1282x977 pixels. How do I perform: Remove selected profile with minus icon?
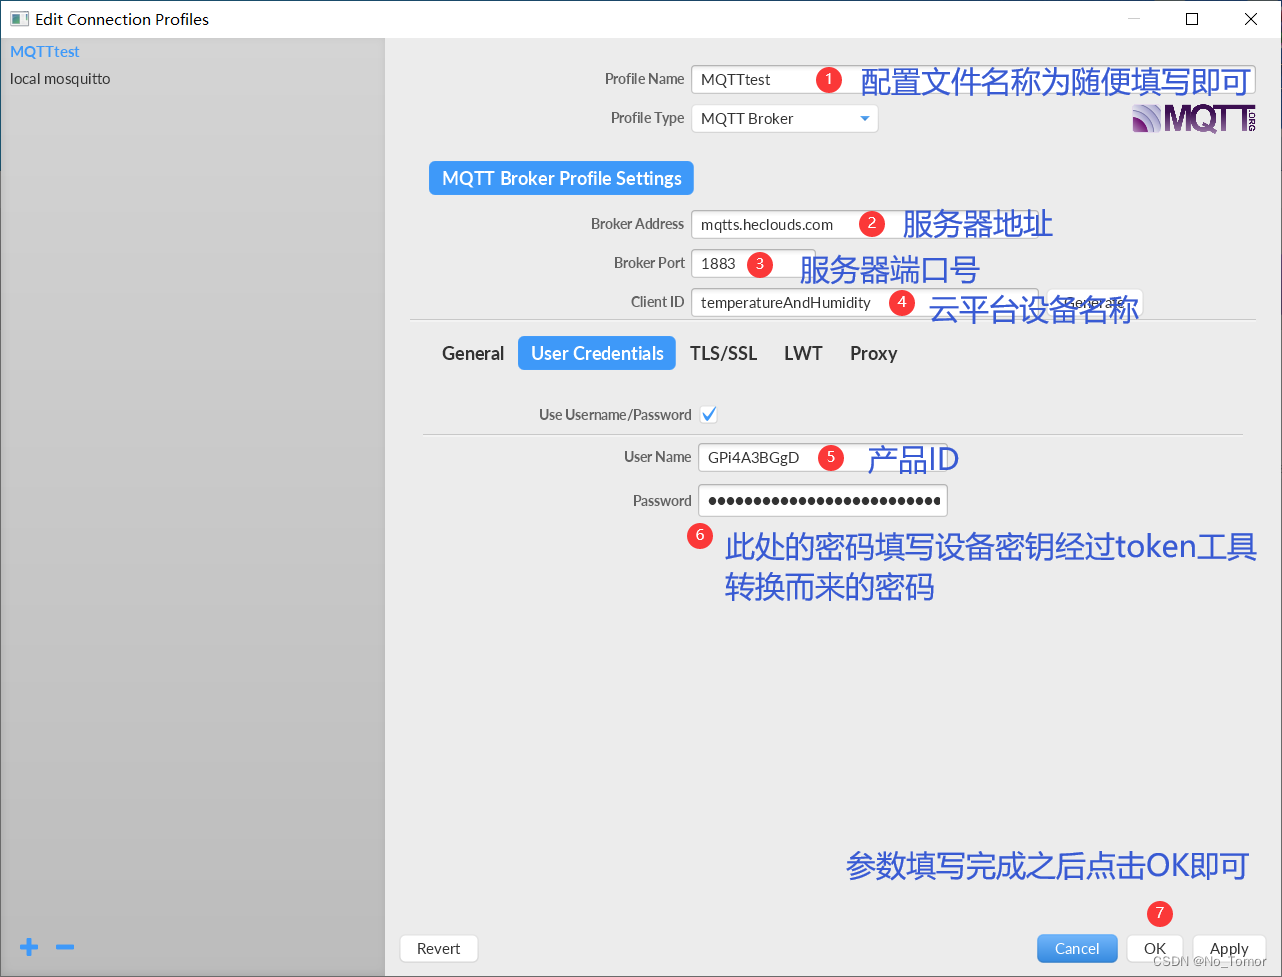point(65,946)
